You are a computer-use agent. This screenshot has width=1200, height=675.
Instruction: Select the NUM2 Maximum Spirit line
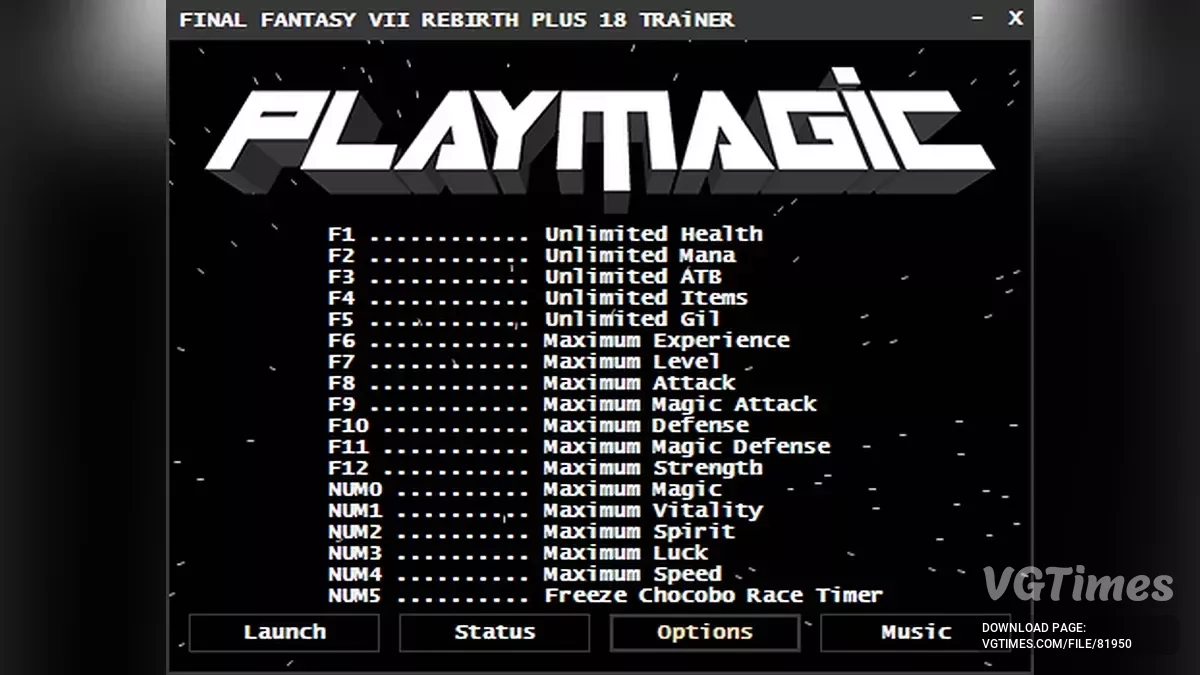pos(531,531)
